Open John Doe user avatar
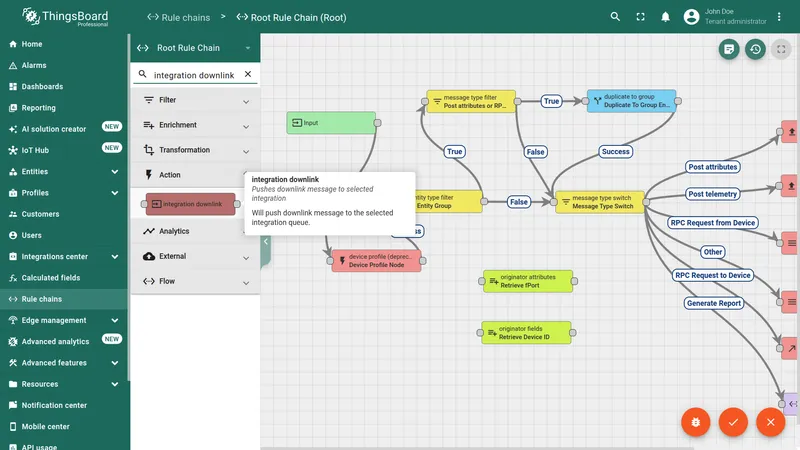This screenshot has width=800, height=450. 691,17
